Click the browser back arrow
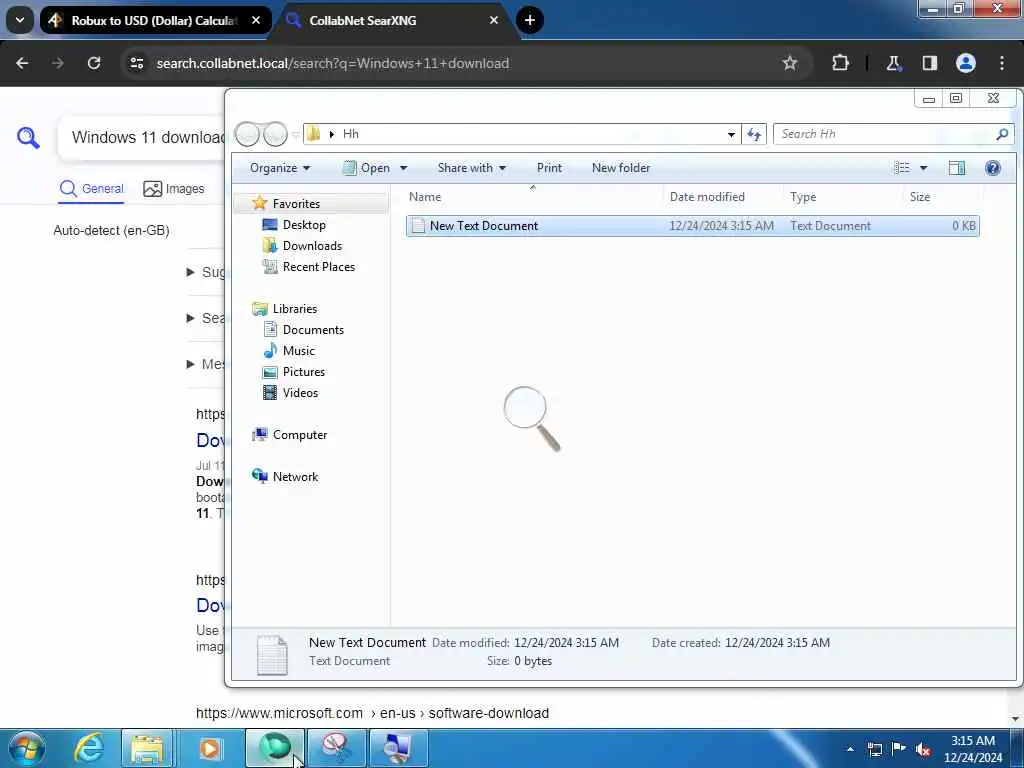Image resolution: width=1024 pixels, height=768 pixels. click(22, 63)
